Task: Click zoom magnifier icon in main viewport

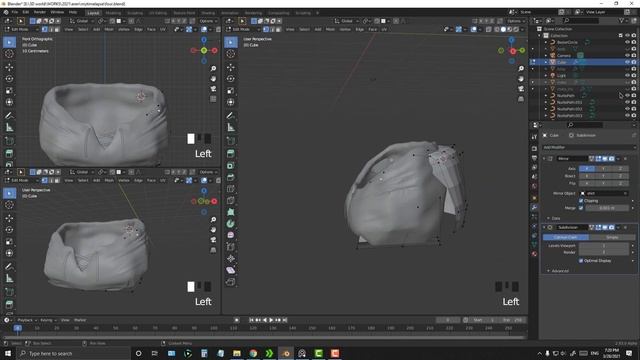Action: click(x=521, y=69)
